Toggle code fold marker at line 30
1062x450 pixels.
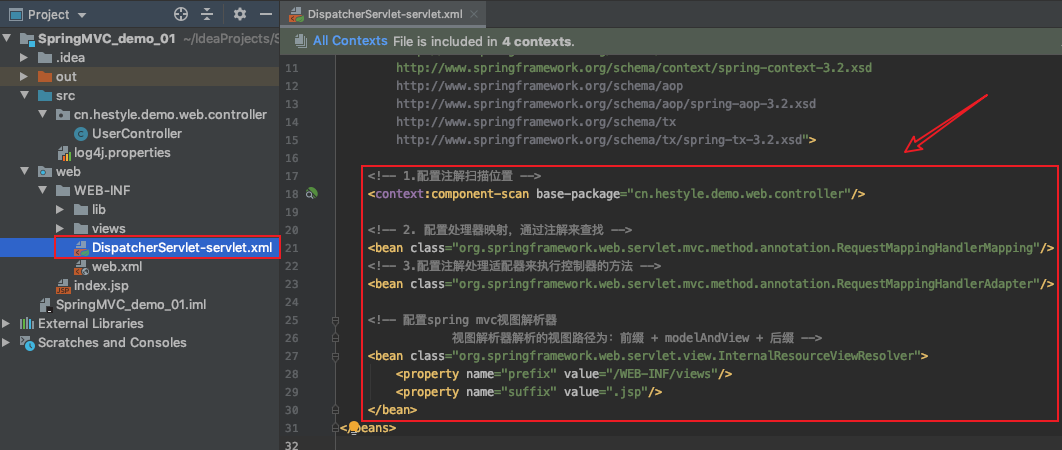[335, 409]
